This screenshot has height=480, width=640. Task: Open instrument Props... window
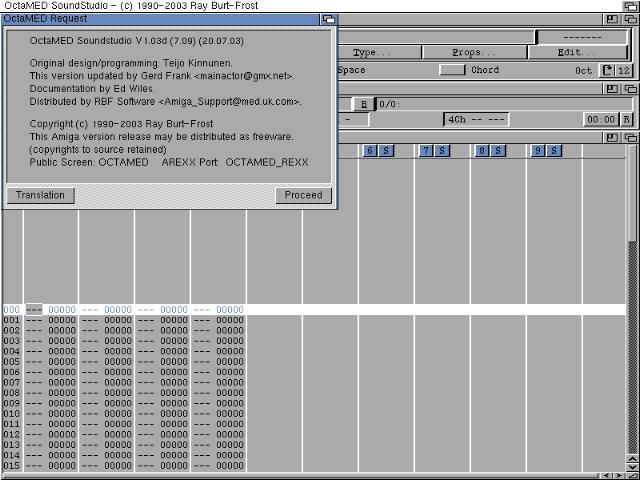click(x=474, y=52)
